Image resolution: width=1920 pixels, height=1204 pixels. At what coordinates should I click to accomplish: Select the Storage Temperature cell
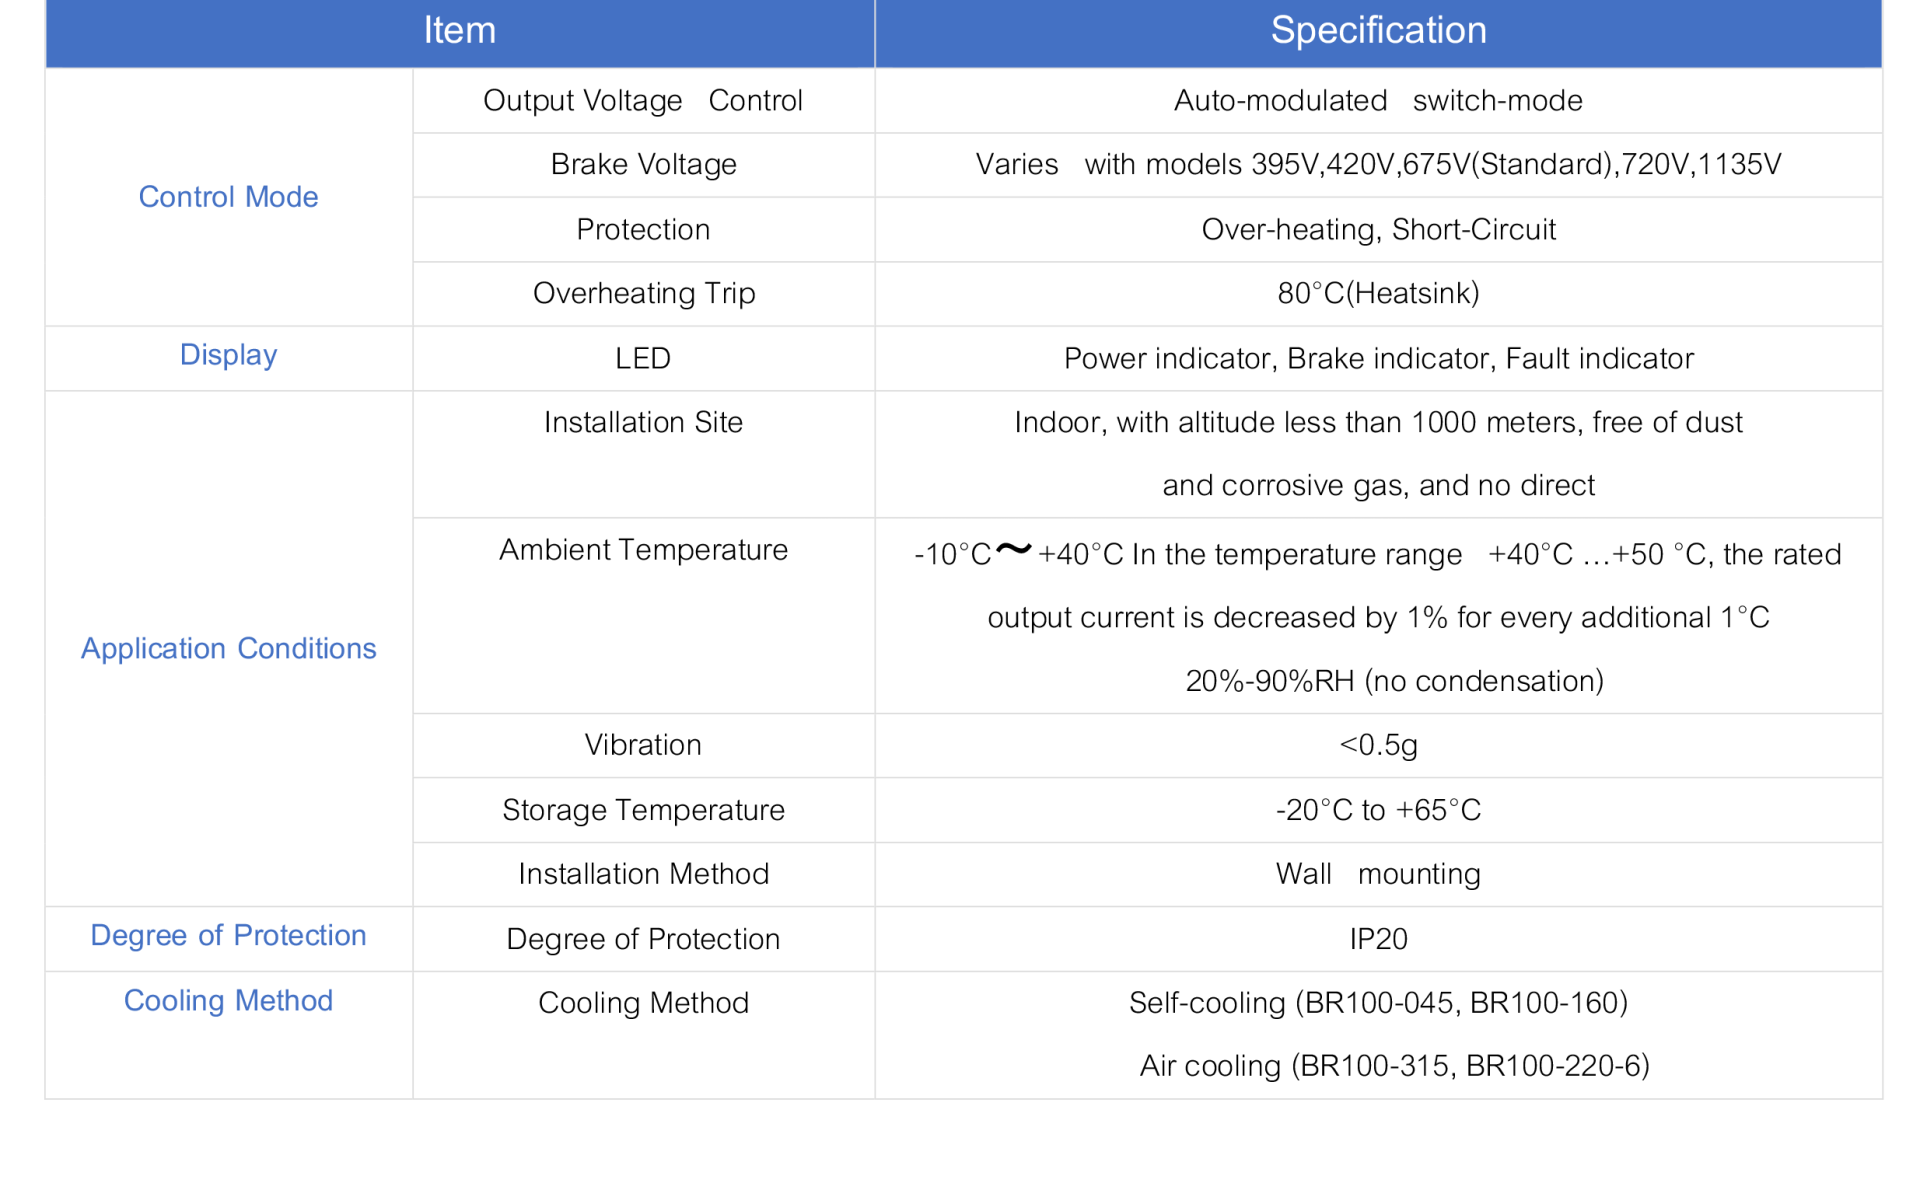[643, 809]
